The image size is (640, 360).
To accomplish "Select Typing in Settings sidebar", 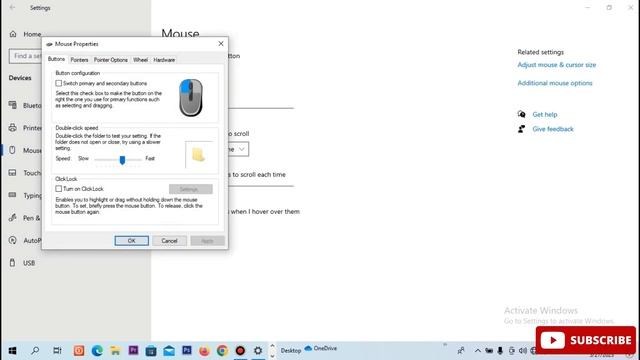I will coord(25,196).
